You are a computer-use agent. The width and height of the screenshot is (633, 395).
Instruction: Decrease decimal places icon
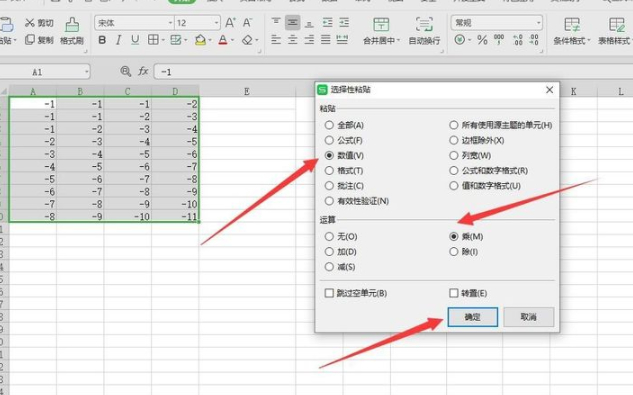point(534,40)
